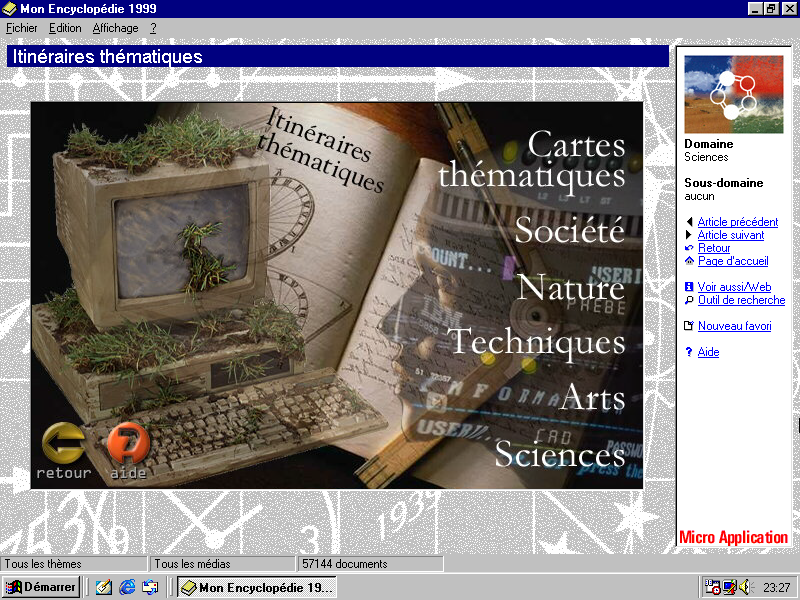Open the Sciences theme
The width and height of the screenshot is (800, 600).
click(560, 454)
